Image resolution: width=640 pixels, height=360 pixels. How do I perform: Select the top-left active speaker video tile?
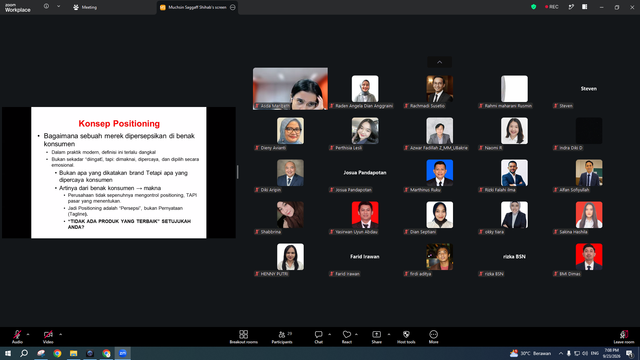290,89
